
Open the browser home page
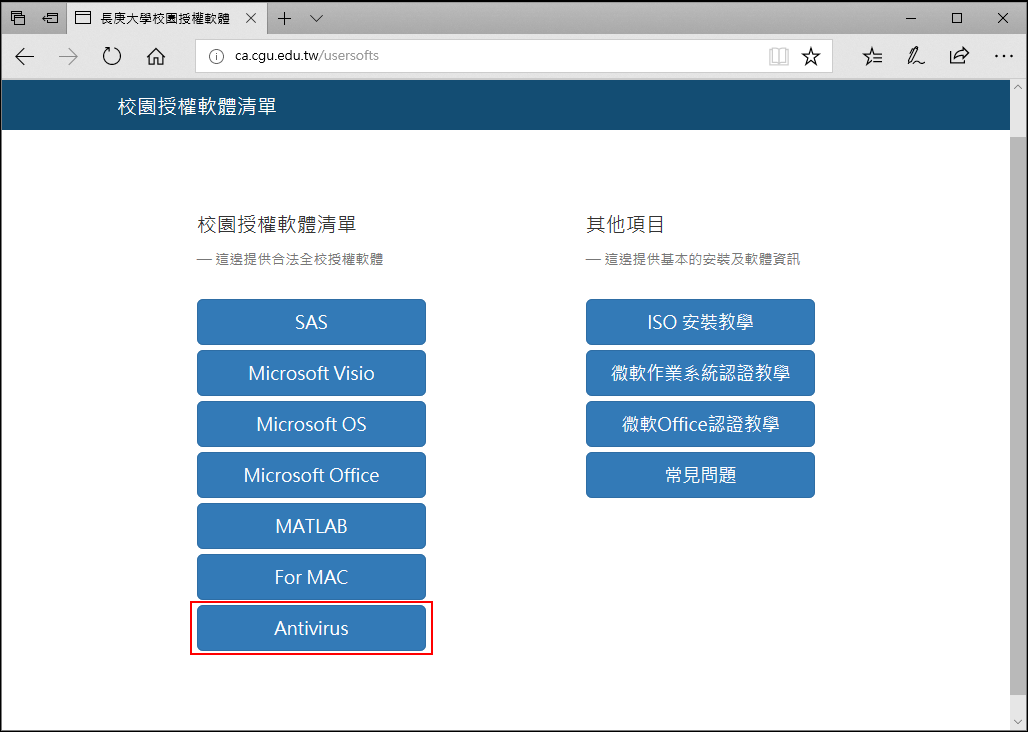tap(155, 56)
